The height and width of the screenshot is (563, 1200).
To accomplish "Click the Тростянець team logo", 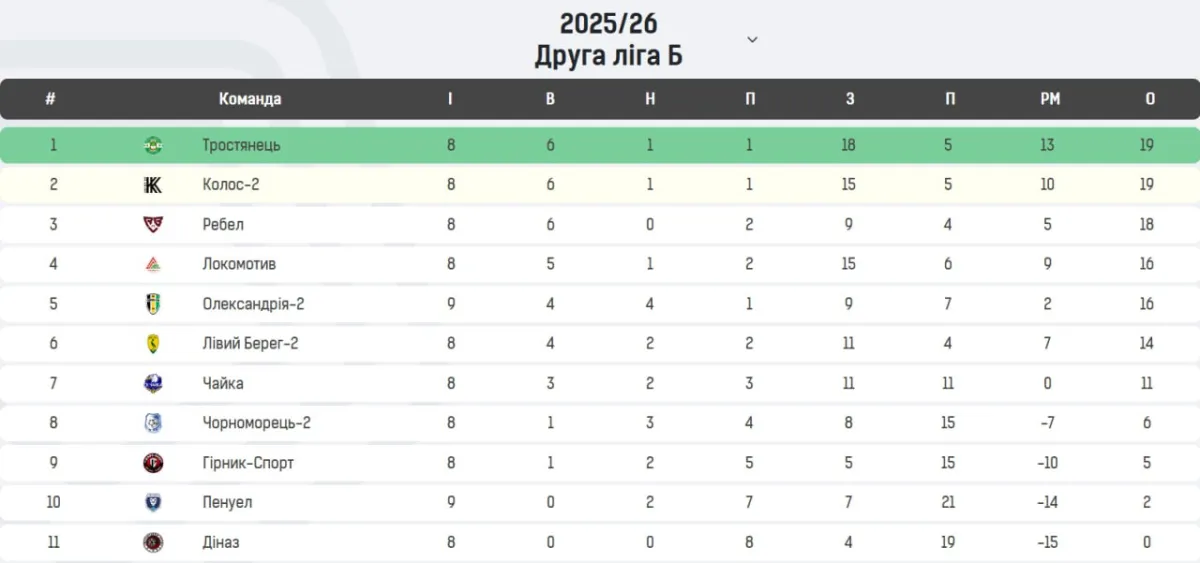I will coord(153,145).
